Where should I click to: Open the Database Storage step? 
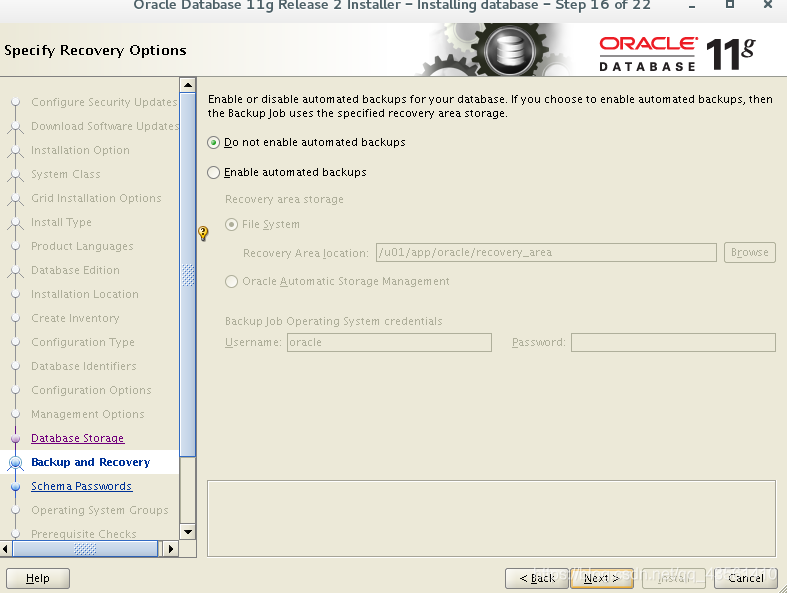(77, 438)
